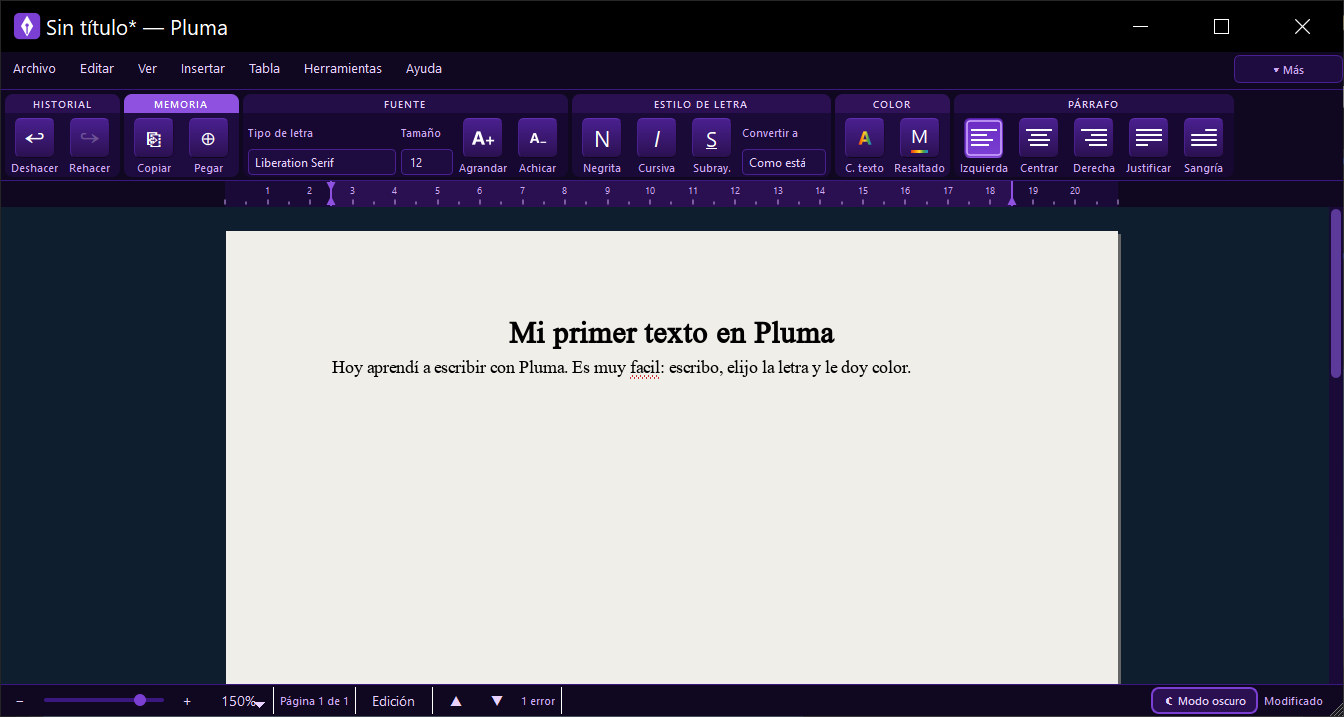1344x717 pixels.
Task: Click the Historial group header
Action: [62, 104]
